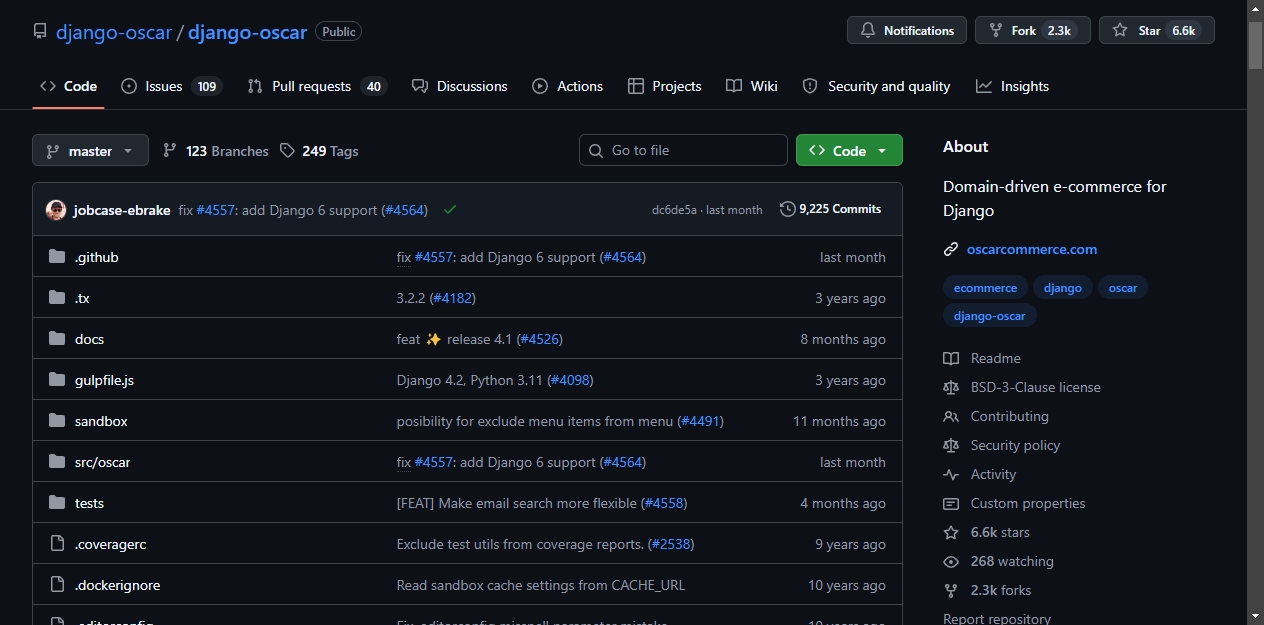Open the Insights tab
The image size is (1264, 625).
[x=1013, y=86]
